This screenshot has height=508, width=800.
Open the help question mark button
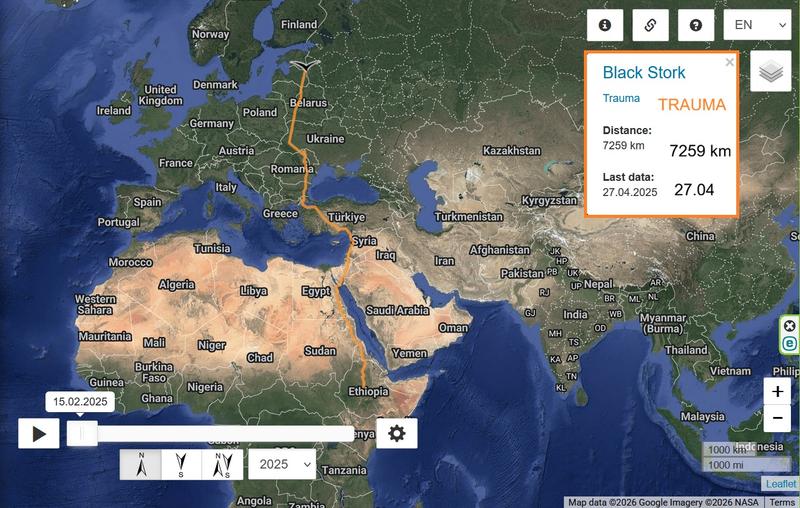pyautogui.click(x=695, y=25)
